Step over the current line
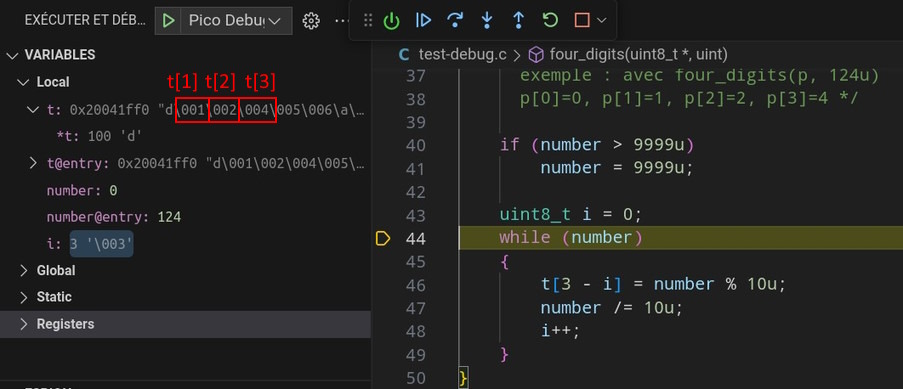 point(455,21)
